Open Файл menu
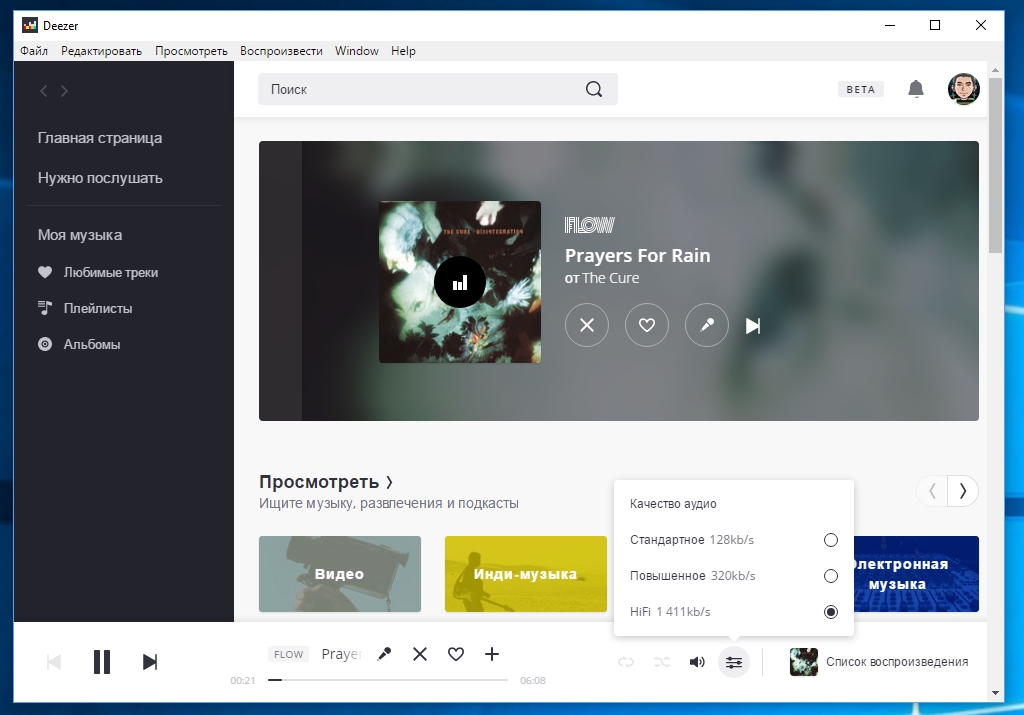Image resolution: width=1024 pixels, height=715 pixels. [34, 51]
